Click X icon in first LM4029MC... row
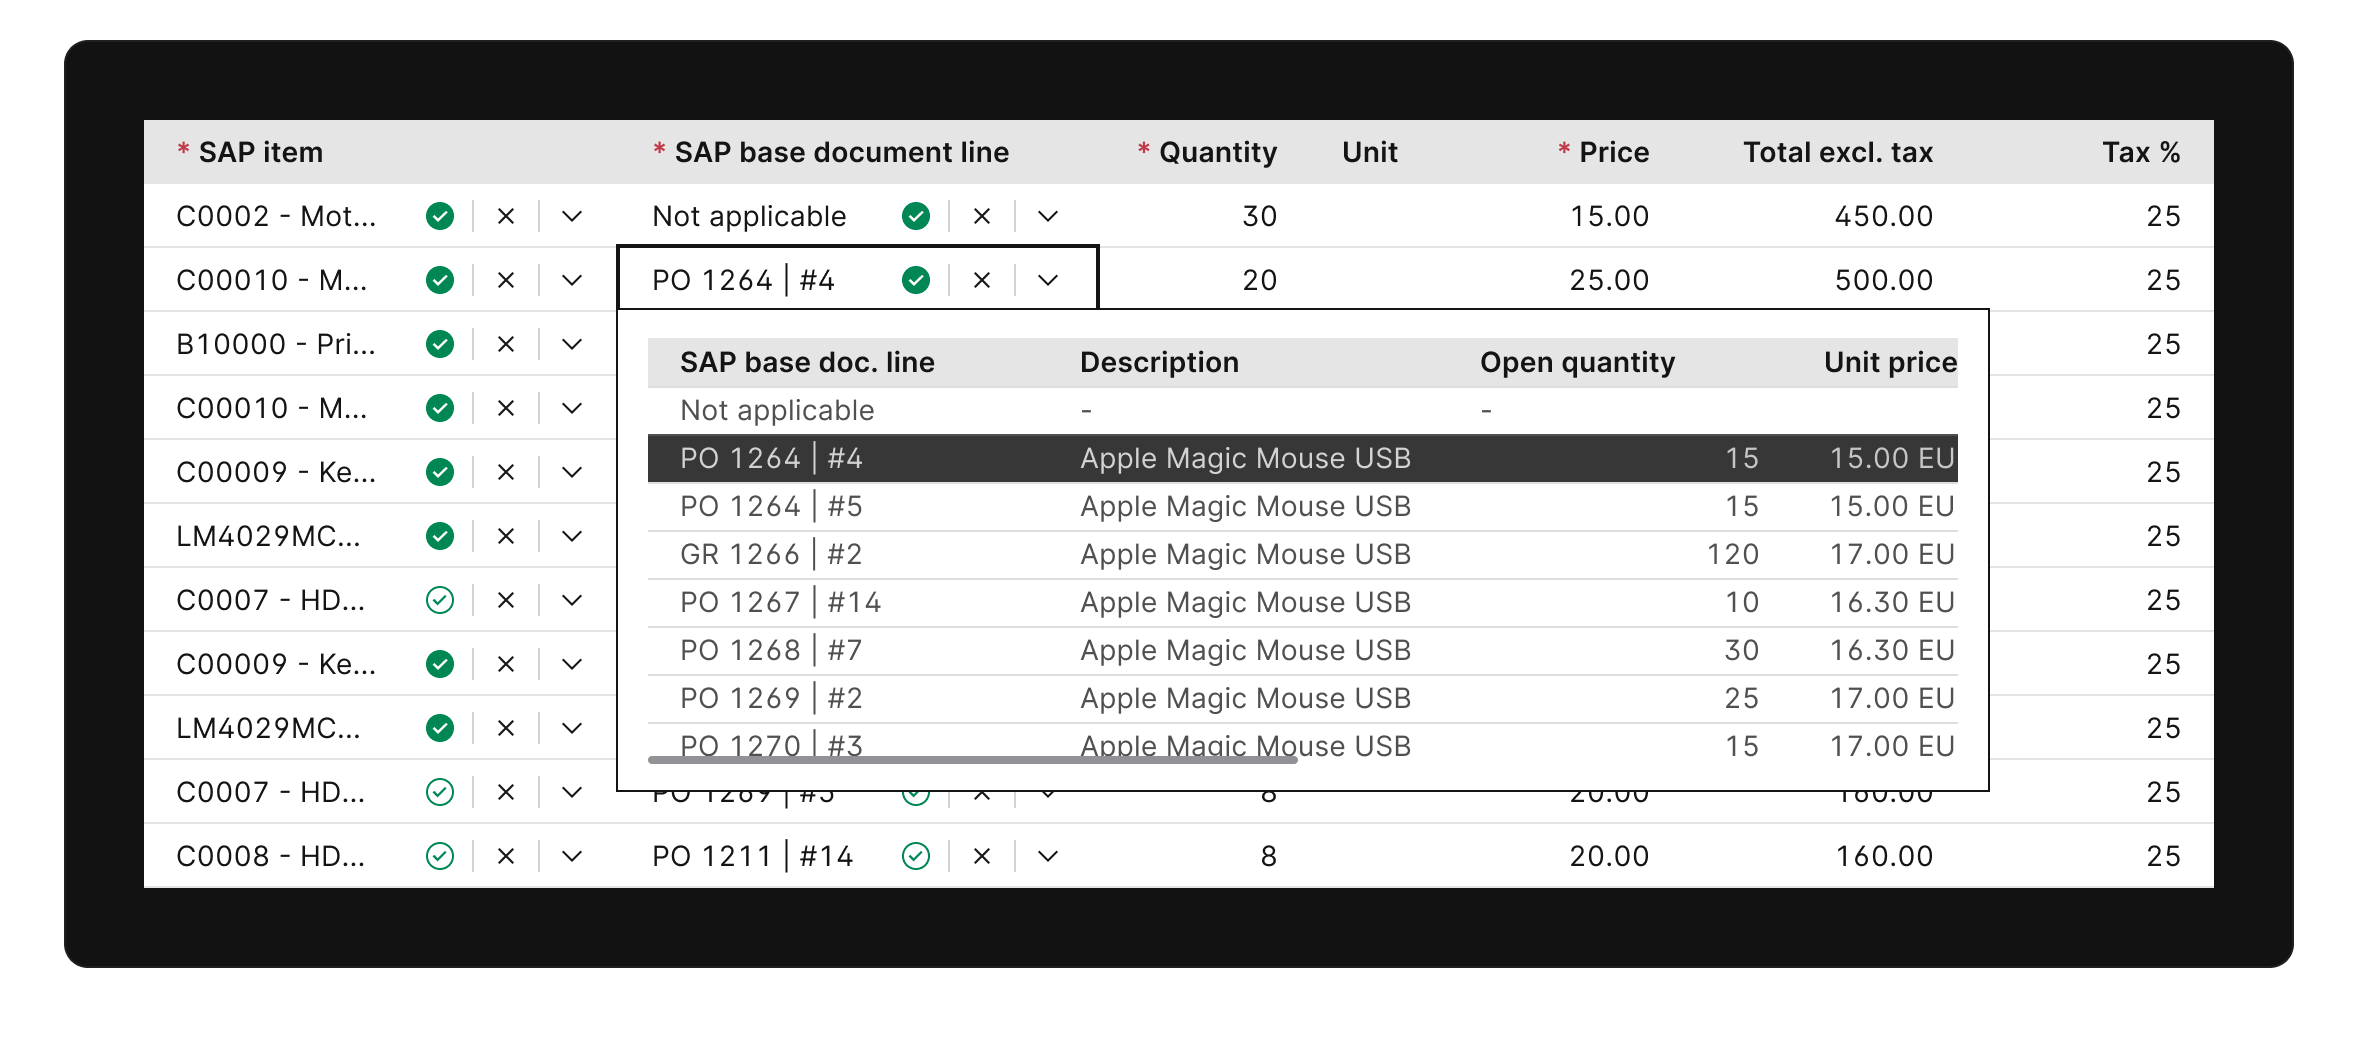The height and width of the screenshot is (1056, 2358). point(506,536)
